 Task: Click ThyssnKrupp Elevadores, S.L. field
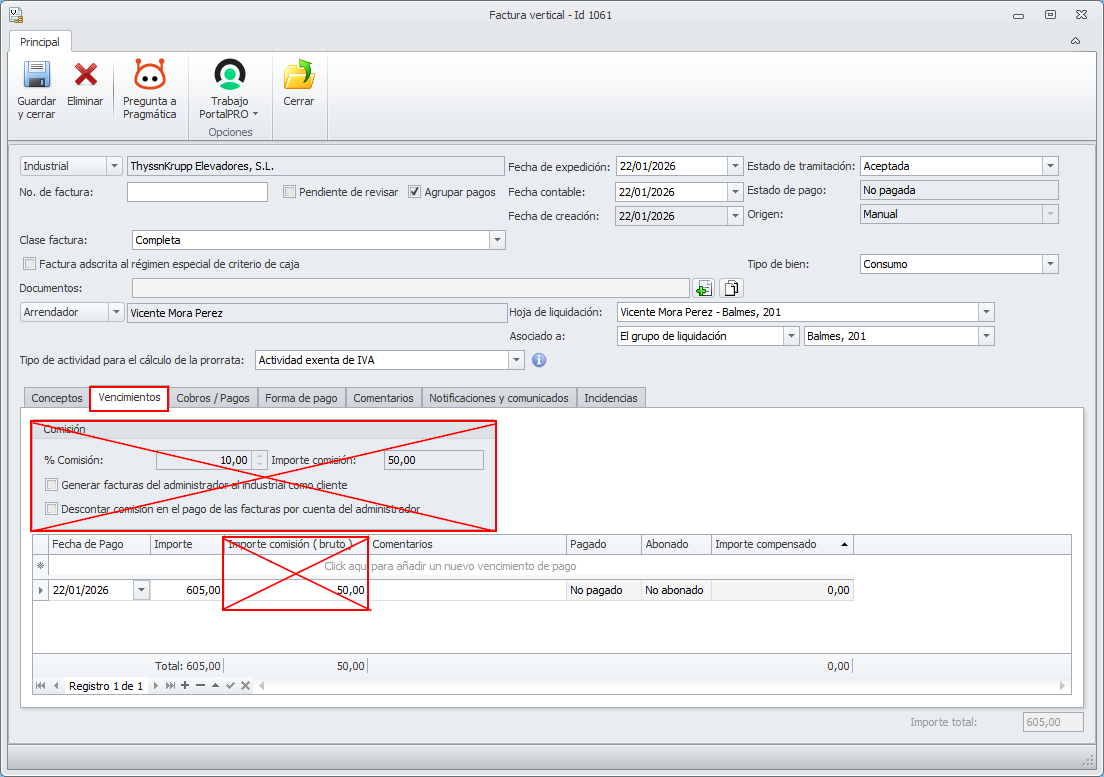(315, 166)
